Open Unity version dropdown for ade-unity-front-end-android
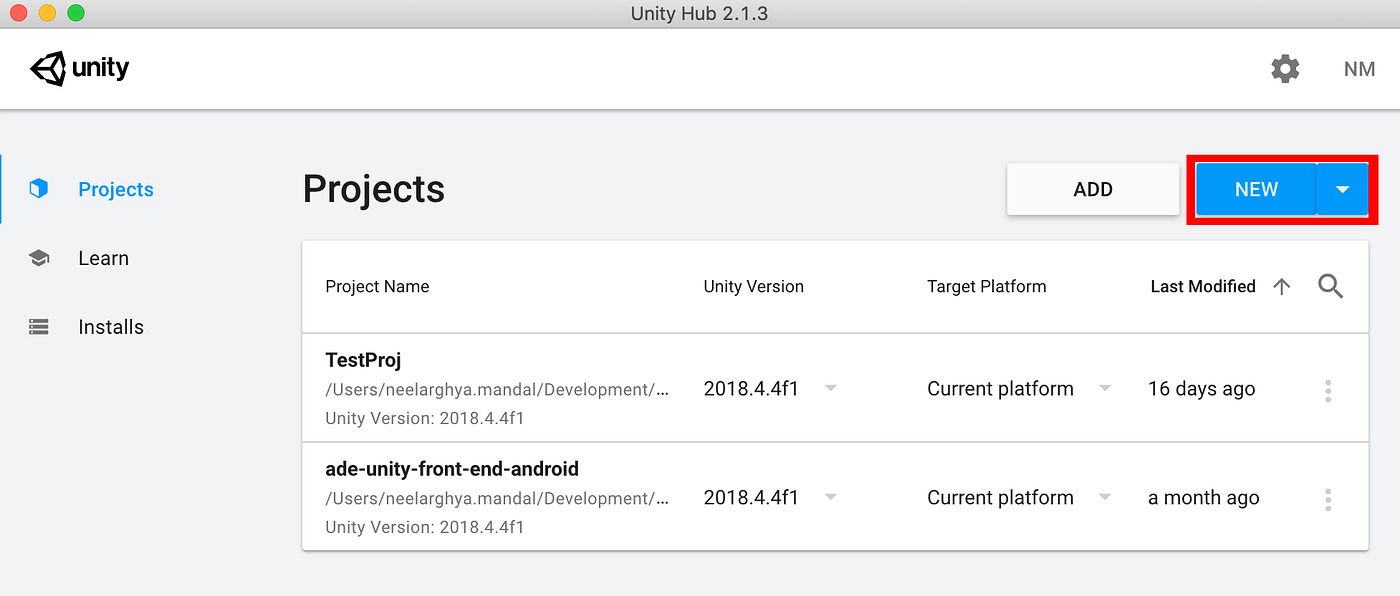 tap(830, 497)
